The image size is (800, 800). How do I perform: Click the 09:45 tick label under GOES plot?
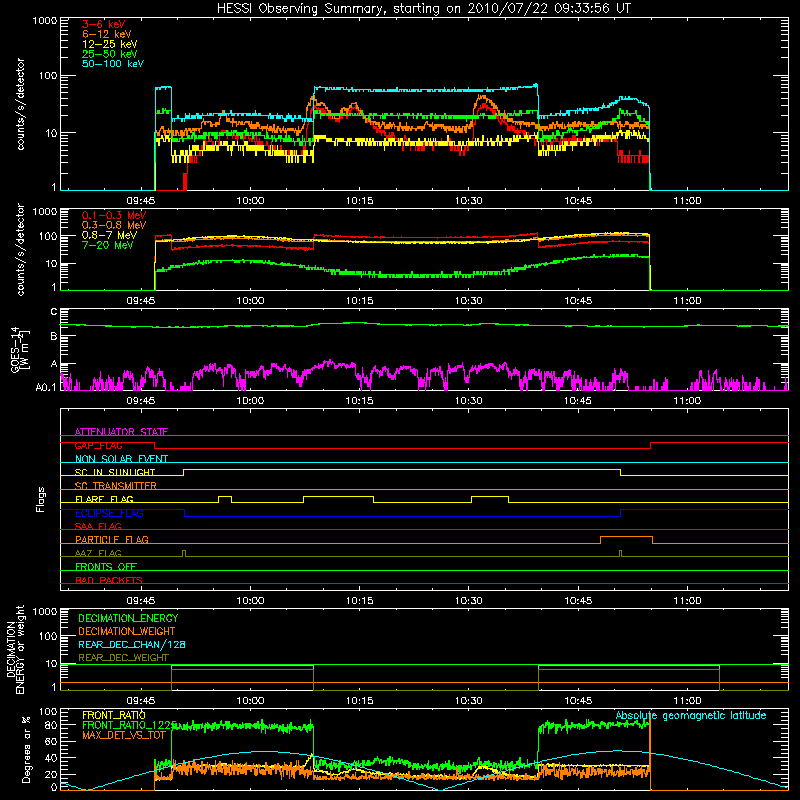(141, 401)
